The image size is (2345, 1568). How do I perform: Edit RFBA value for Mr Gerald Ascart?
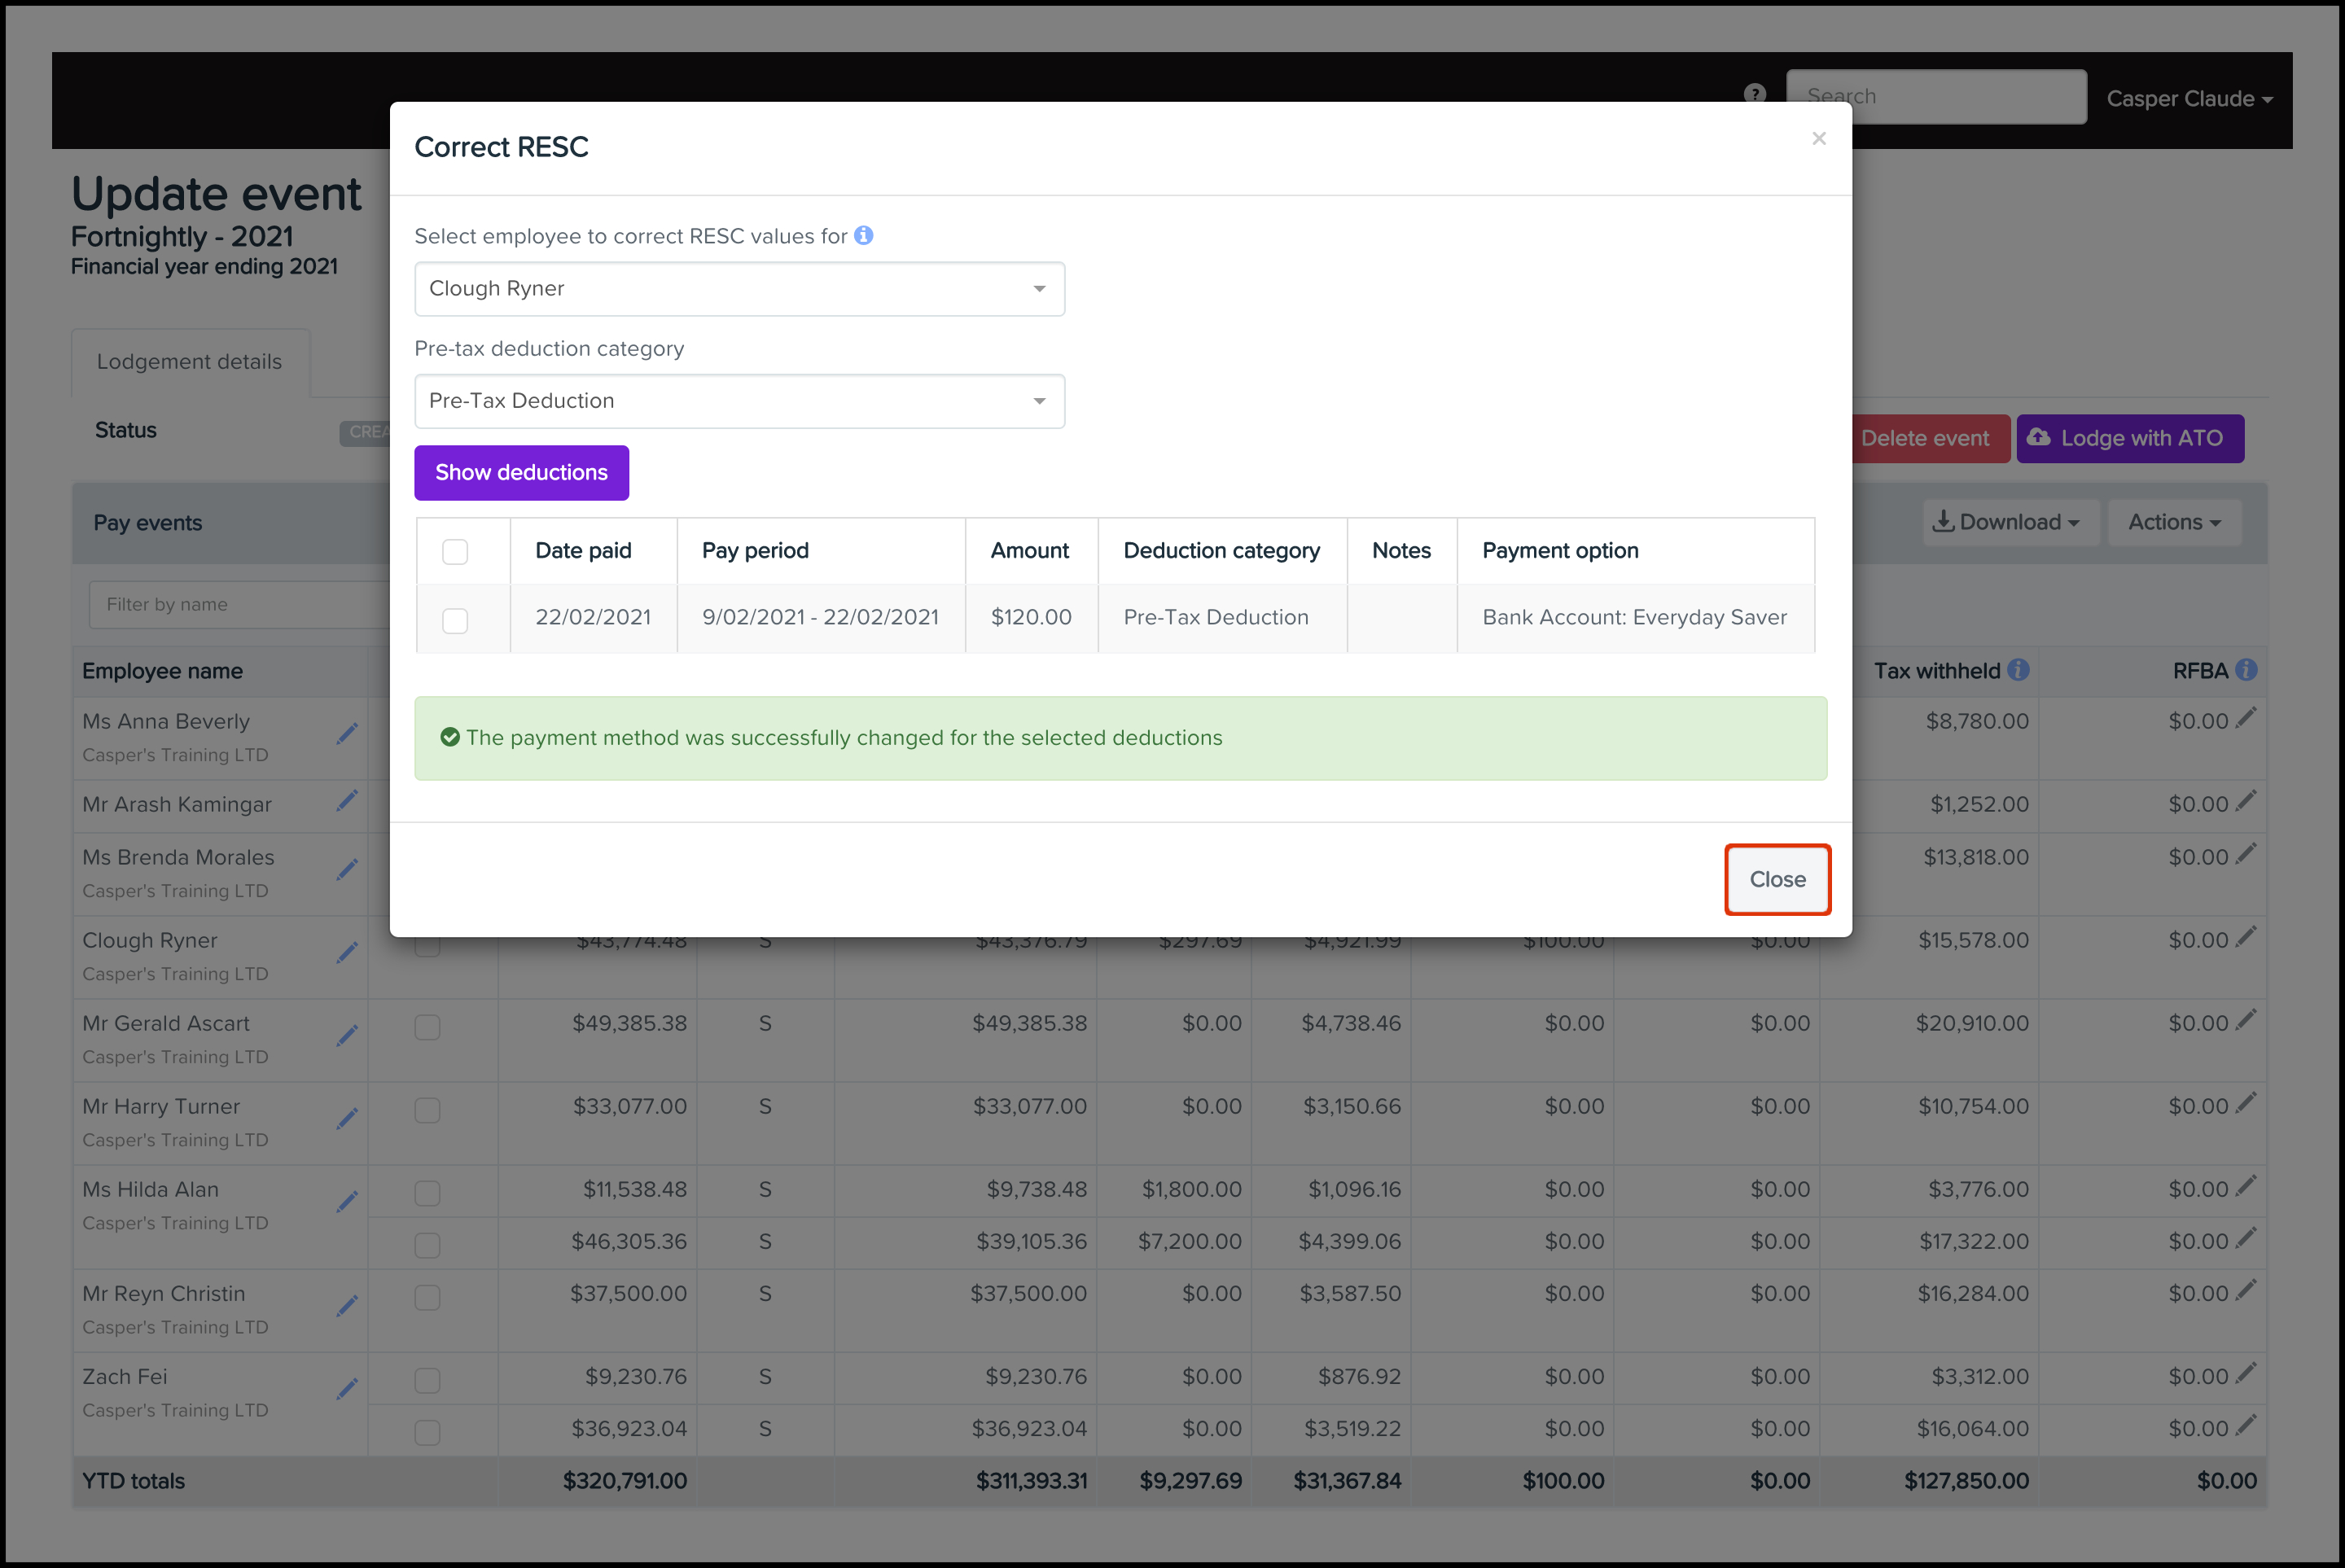pyautogui.click(x=2246, y=1020)
